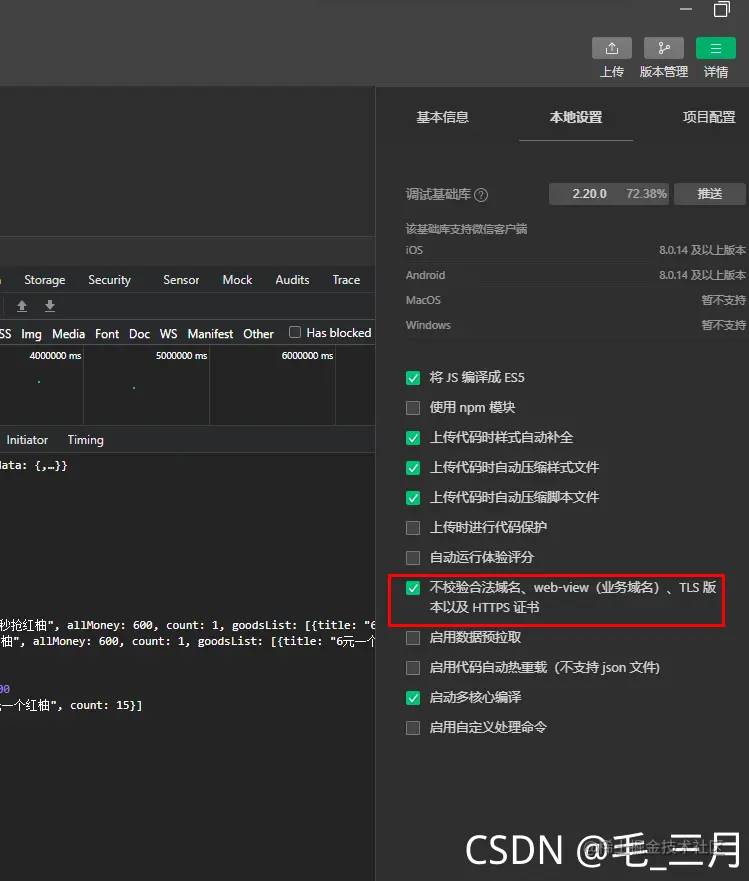749x881 pixels.
Task: Filter network by Manifest
Action: click(x=210, y=334)
